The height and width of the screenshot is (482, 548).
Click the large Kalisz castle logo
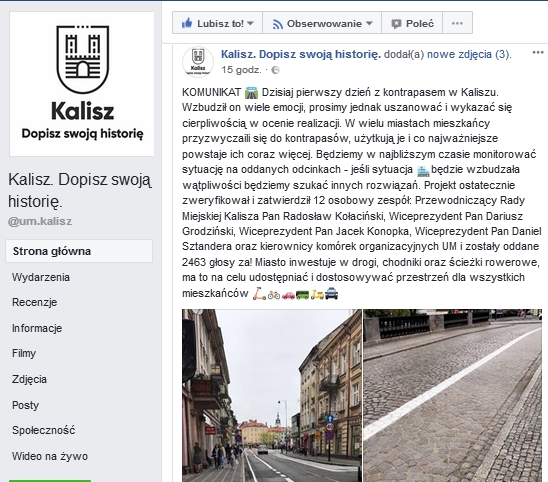[x=83, y=59]
